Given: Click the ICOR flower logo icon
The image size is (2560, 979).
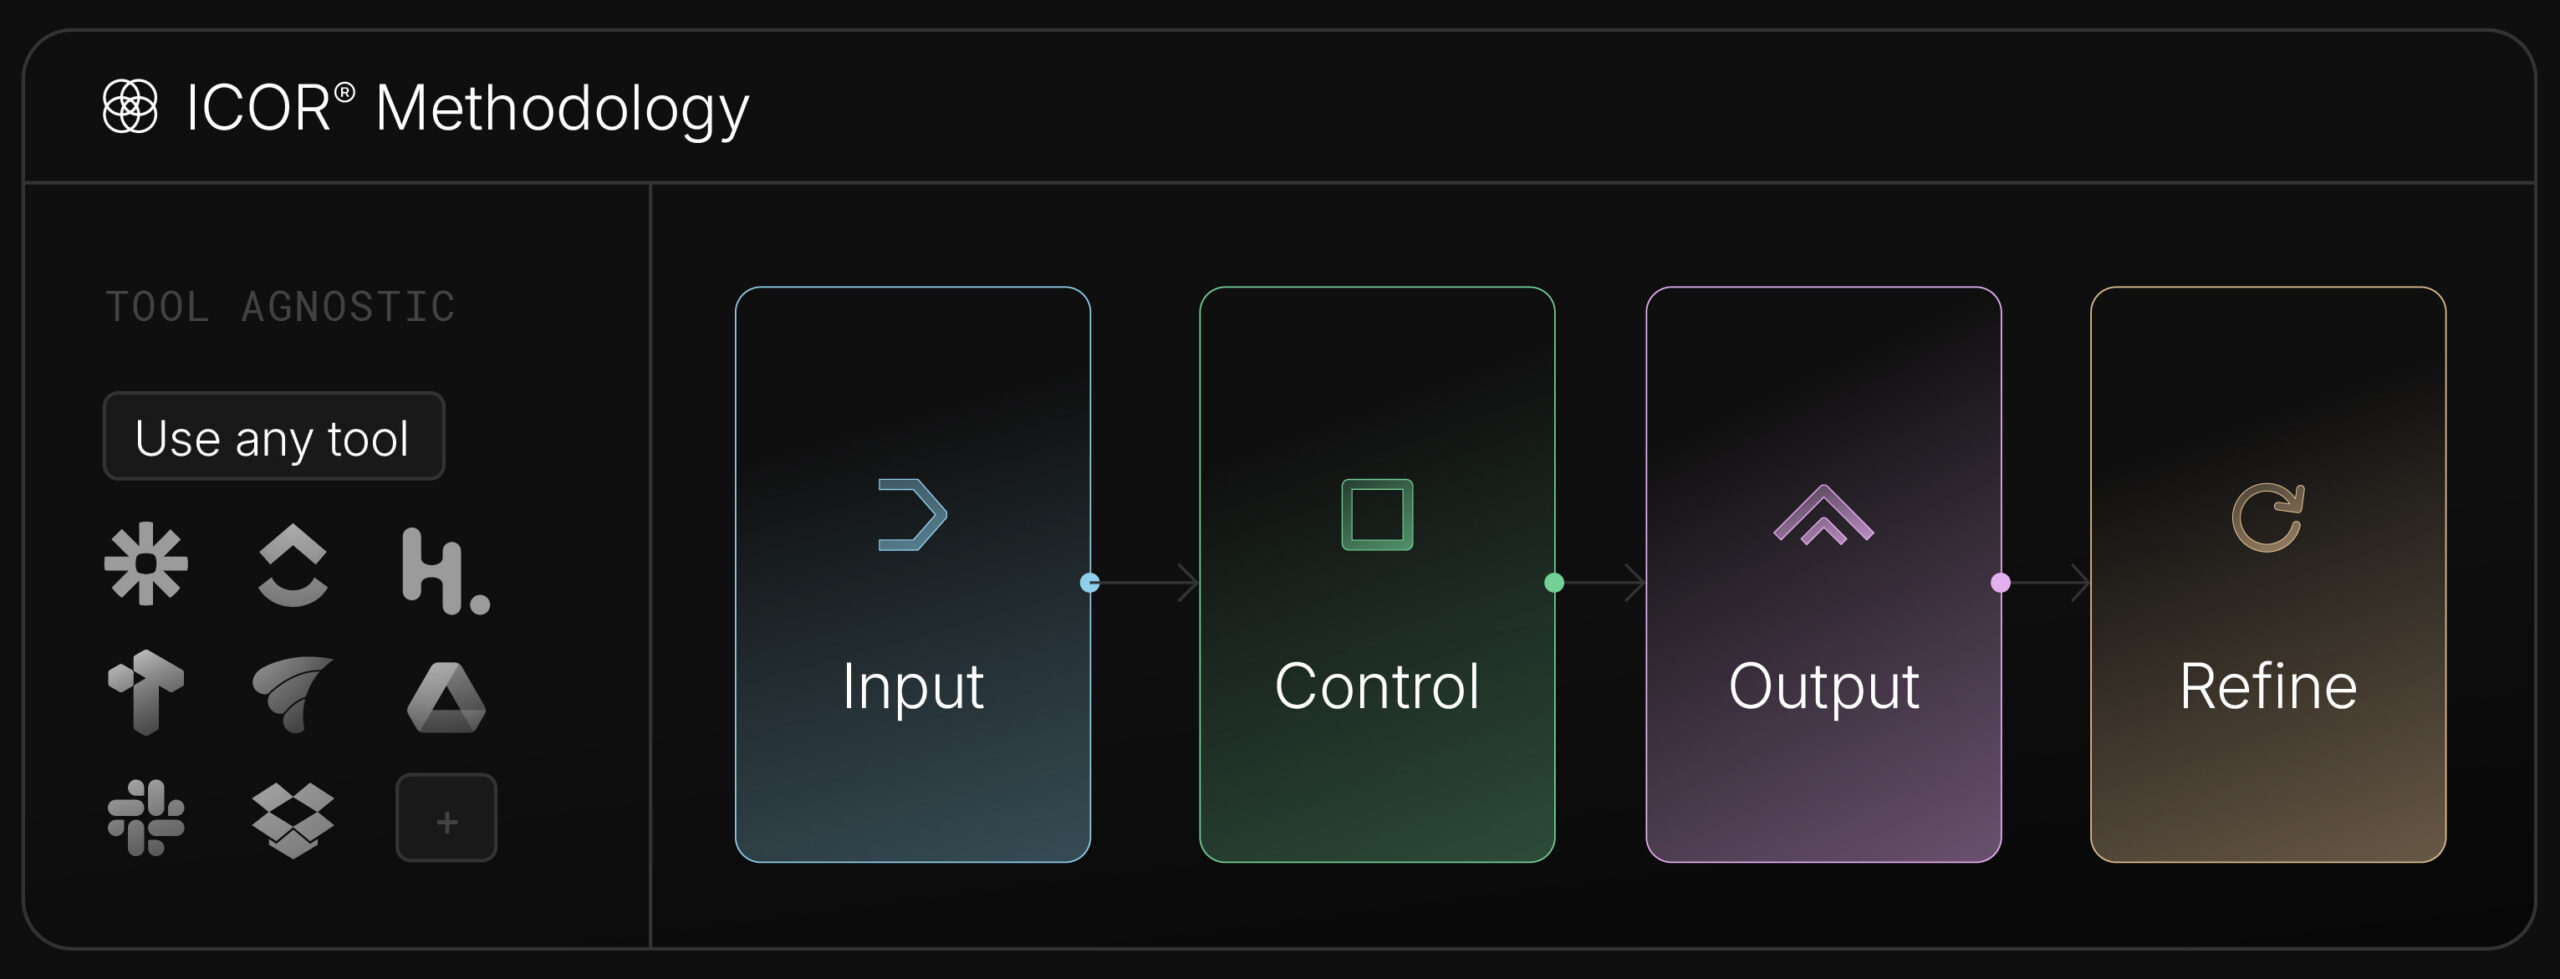Looking at the screenshot, I should click(130, 106).
